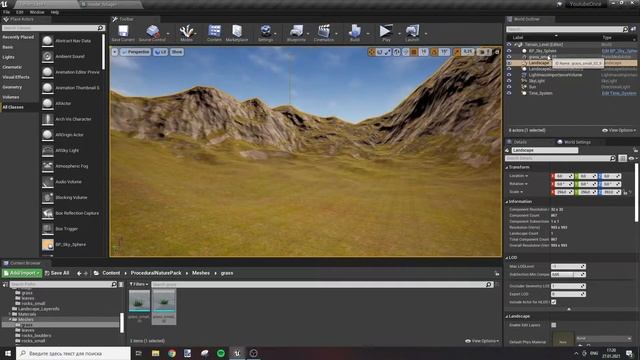Enable the Edit Layers checkbox
Viewport: 640px width, 360px height.
click(553, 325)
